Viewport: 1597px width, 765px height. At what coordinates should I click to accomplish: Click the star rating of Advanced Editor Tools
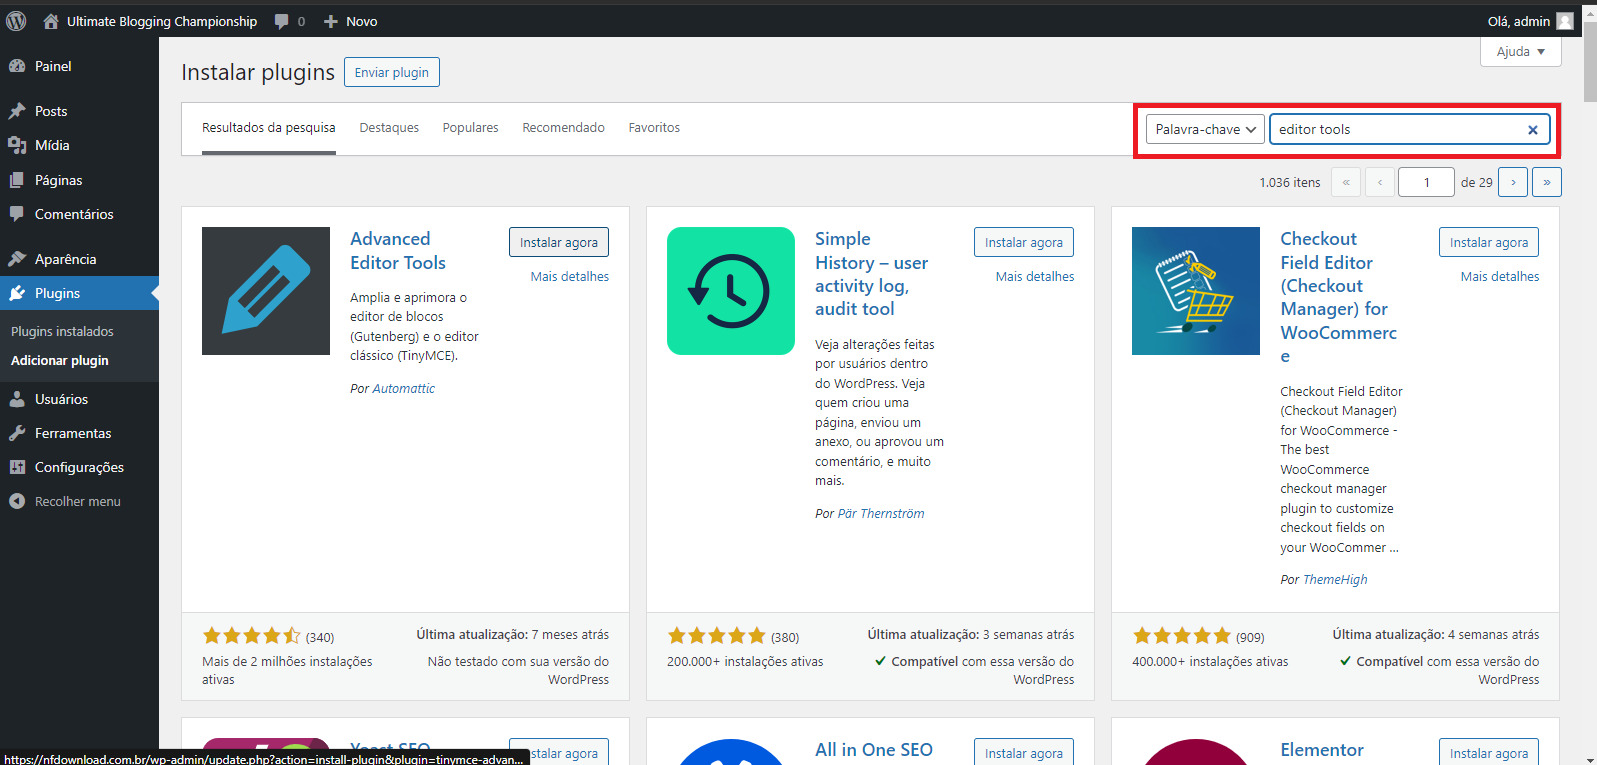click(x=251, y=636)
